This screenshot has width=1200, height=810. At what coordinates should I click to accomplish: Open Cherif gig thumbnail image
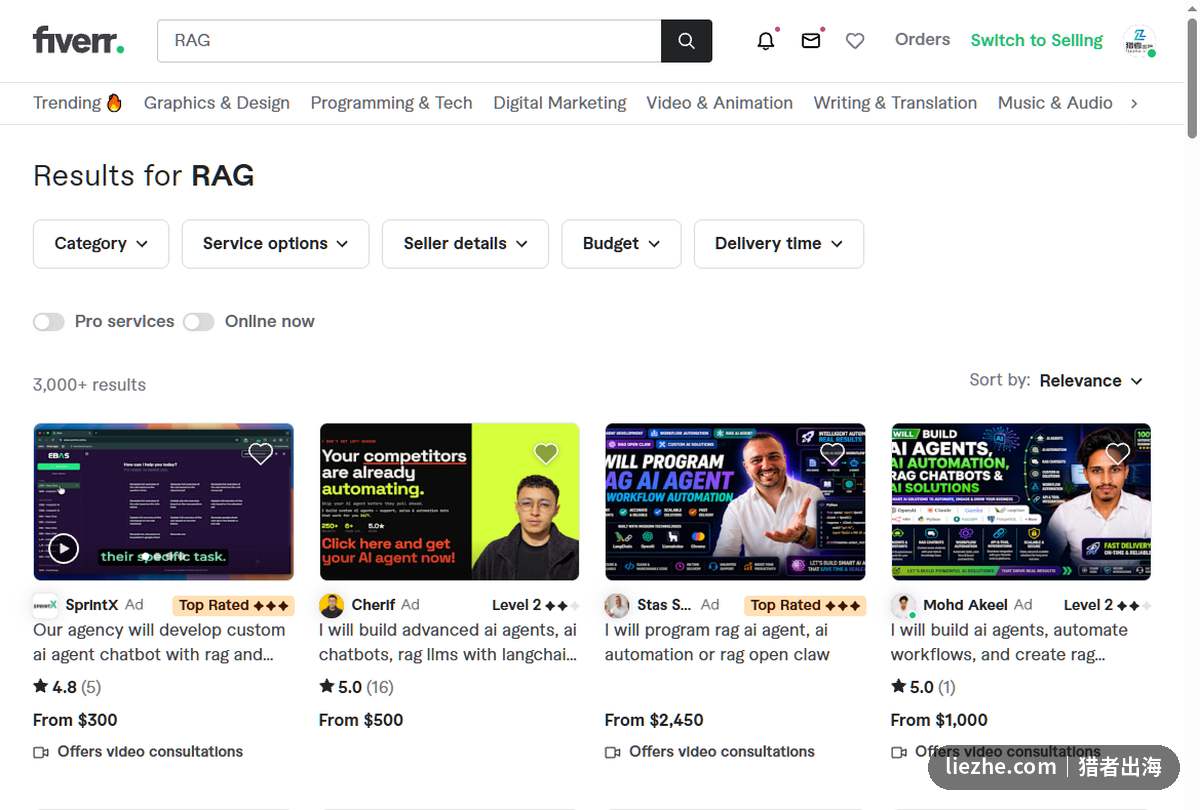tap(449, 502)
